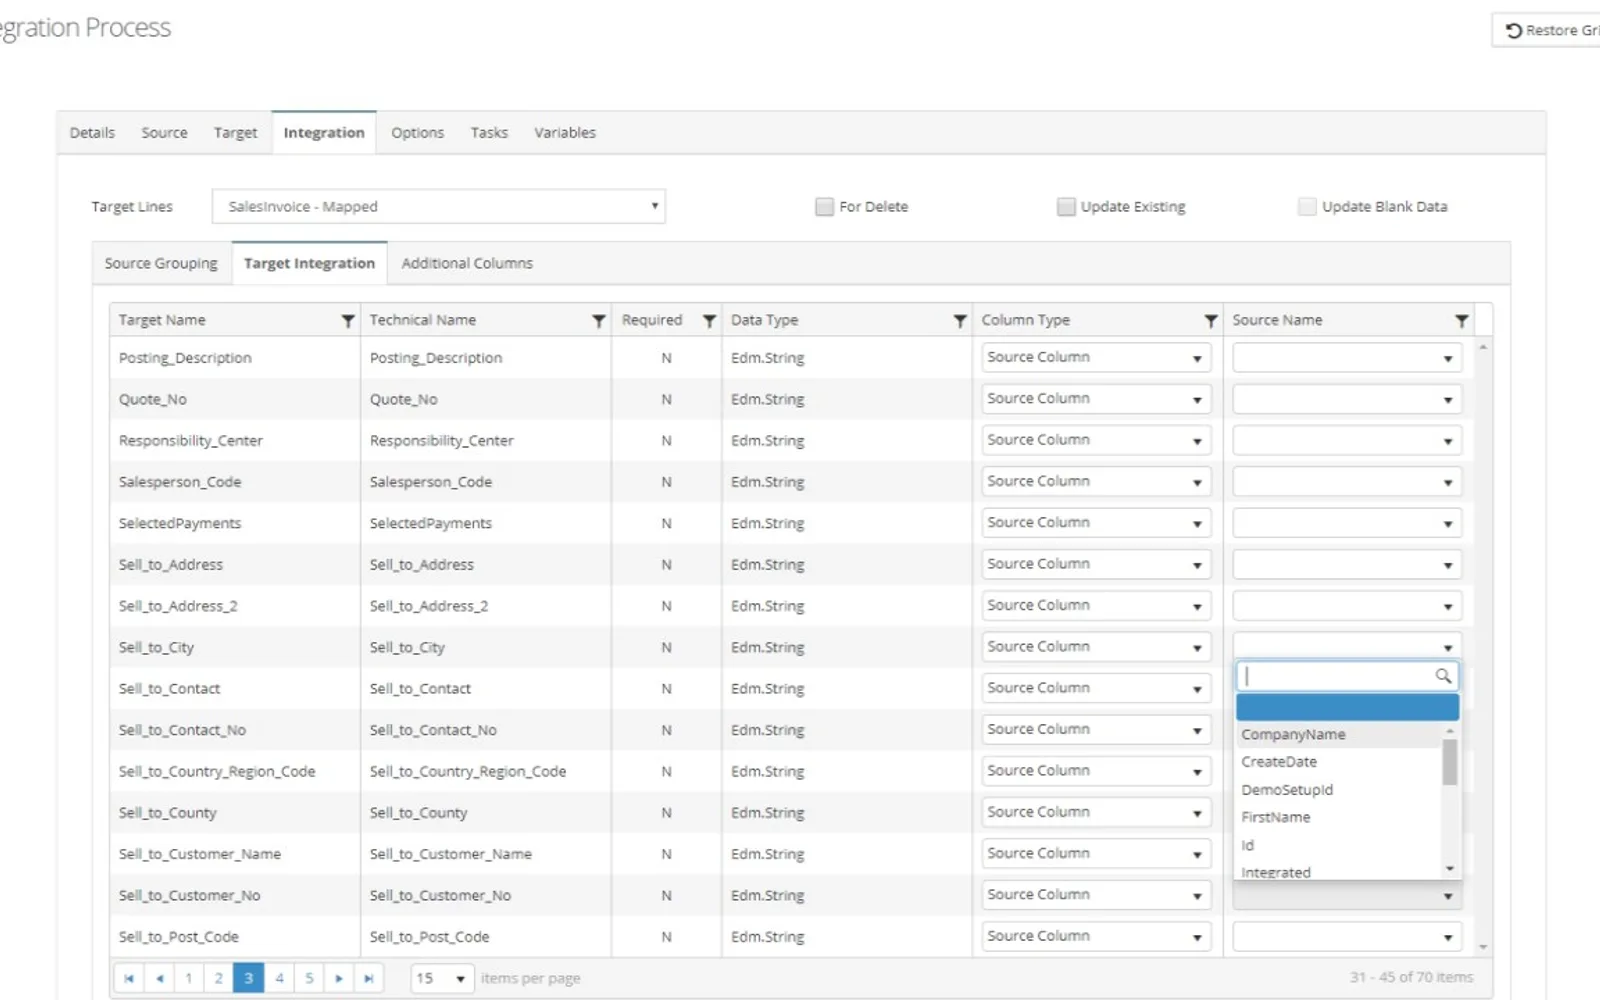The image size is (1600, 1000).
Task: Go to page 1 of the grid
Action: pyautogui.click(x=189, y=978)
